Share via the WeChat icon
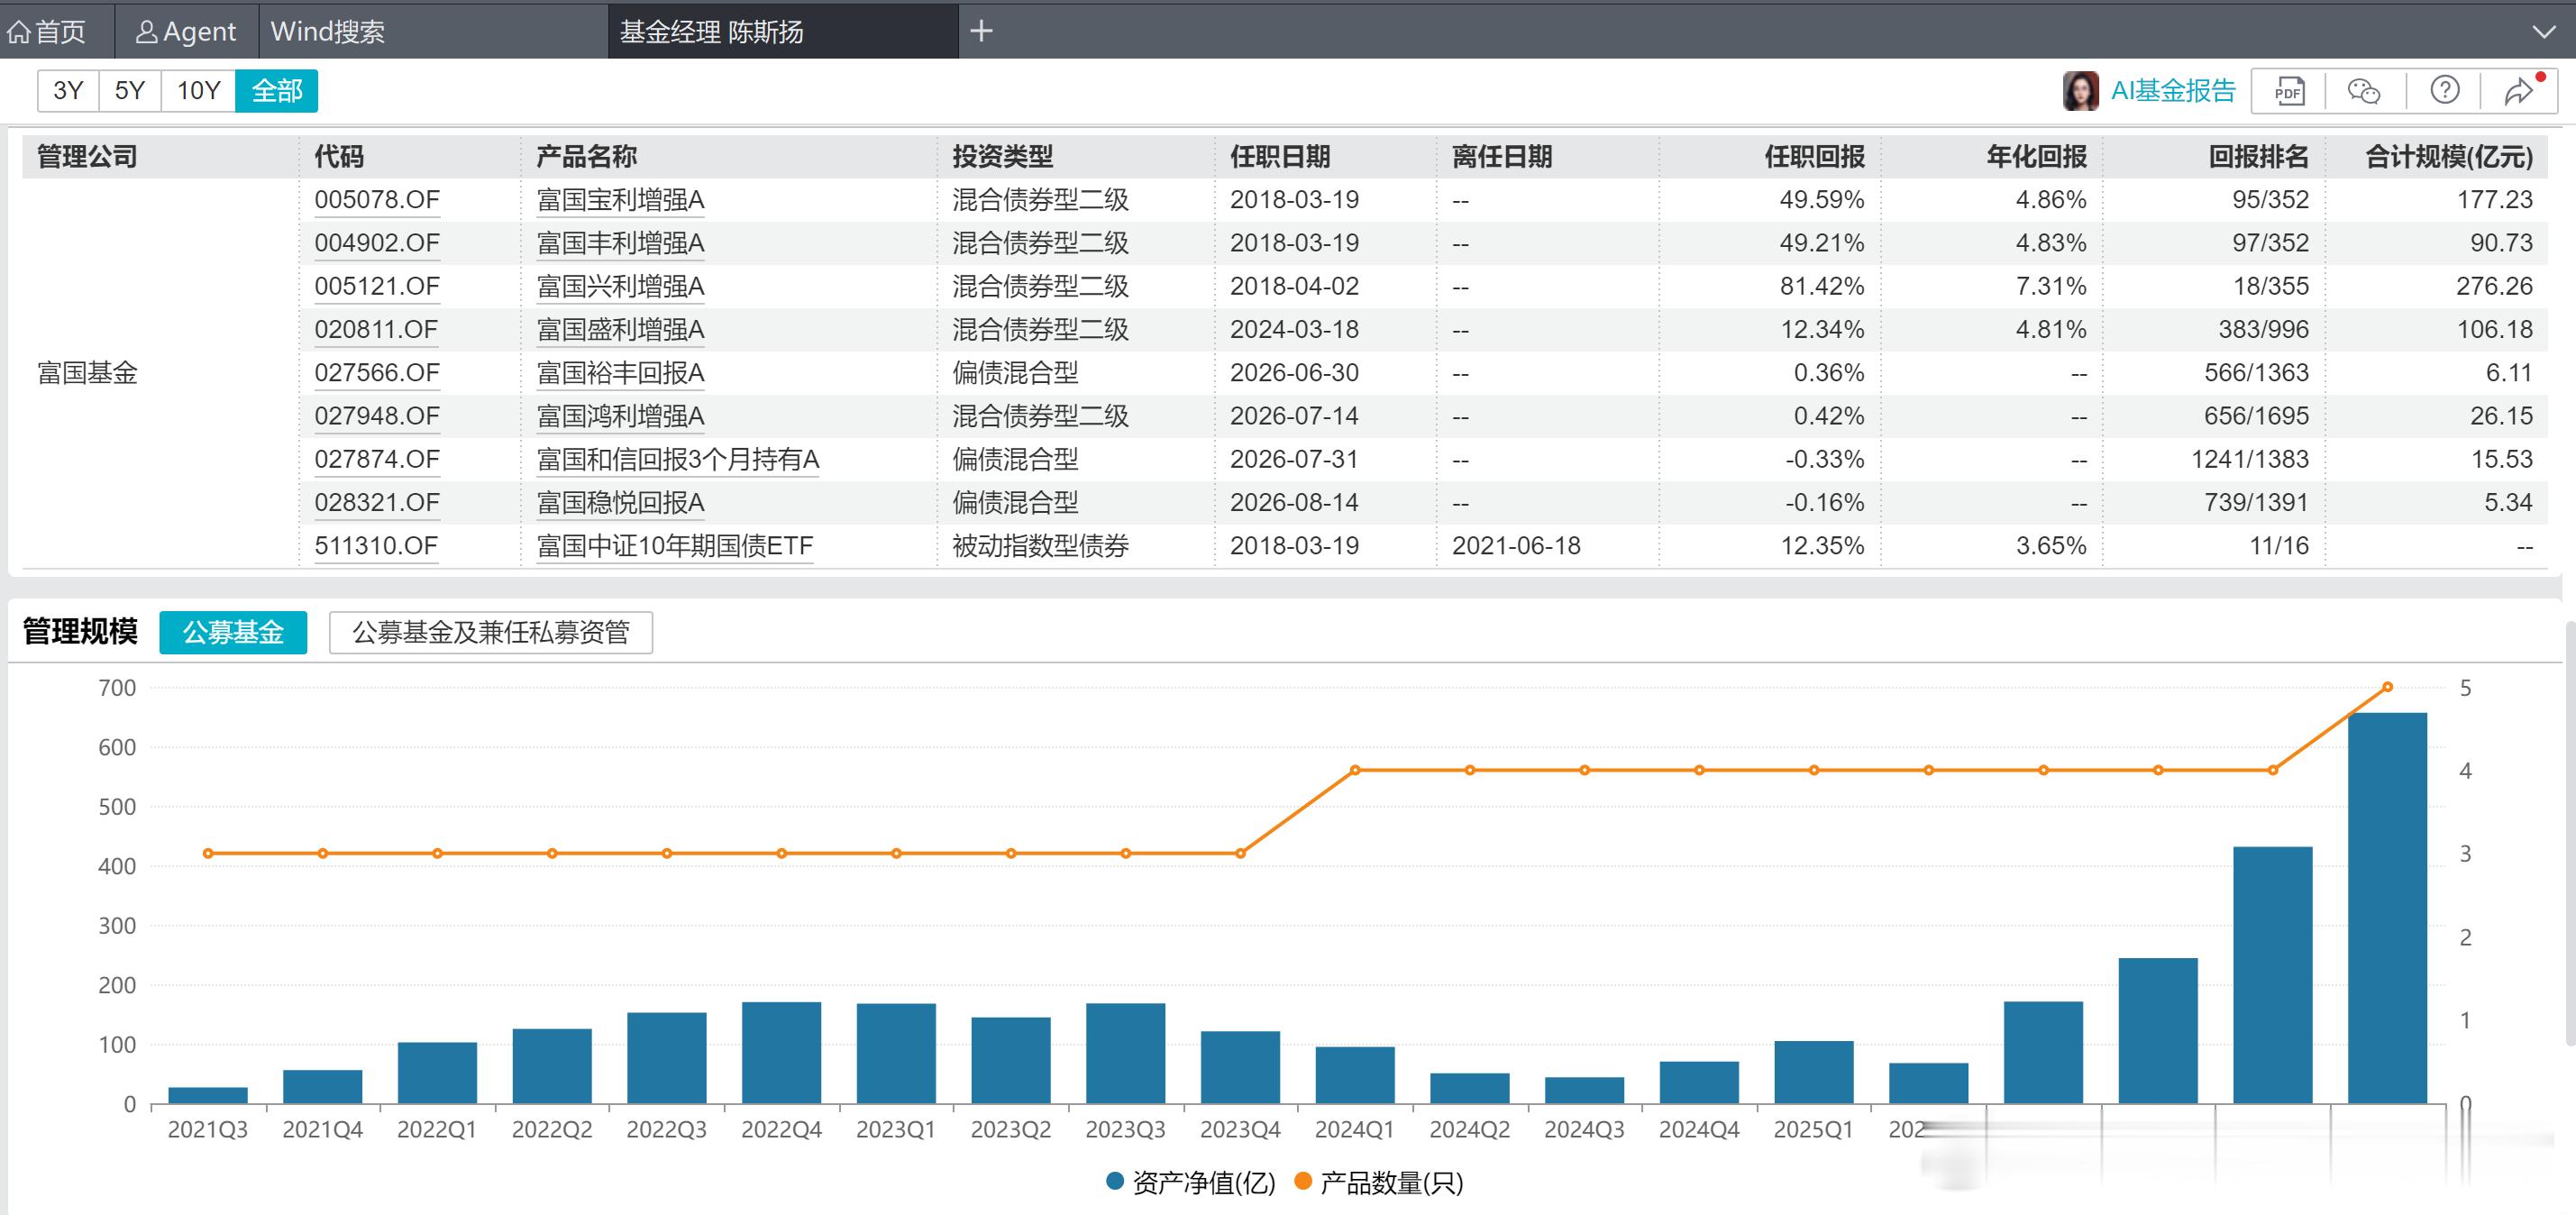The image size is (2576, 1215). tap(2365, 91)
